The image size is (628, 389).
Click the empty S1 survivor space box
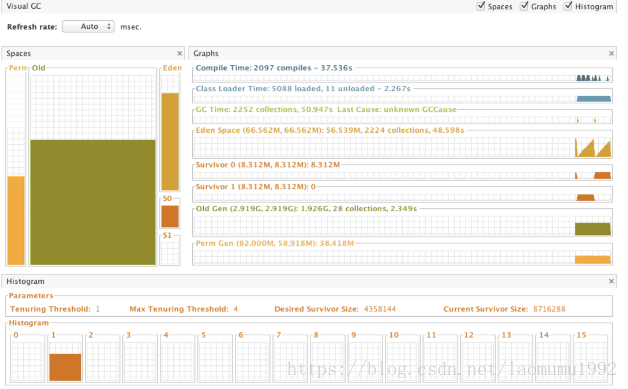coord(170,253)
